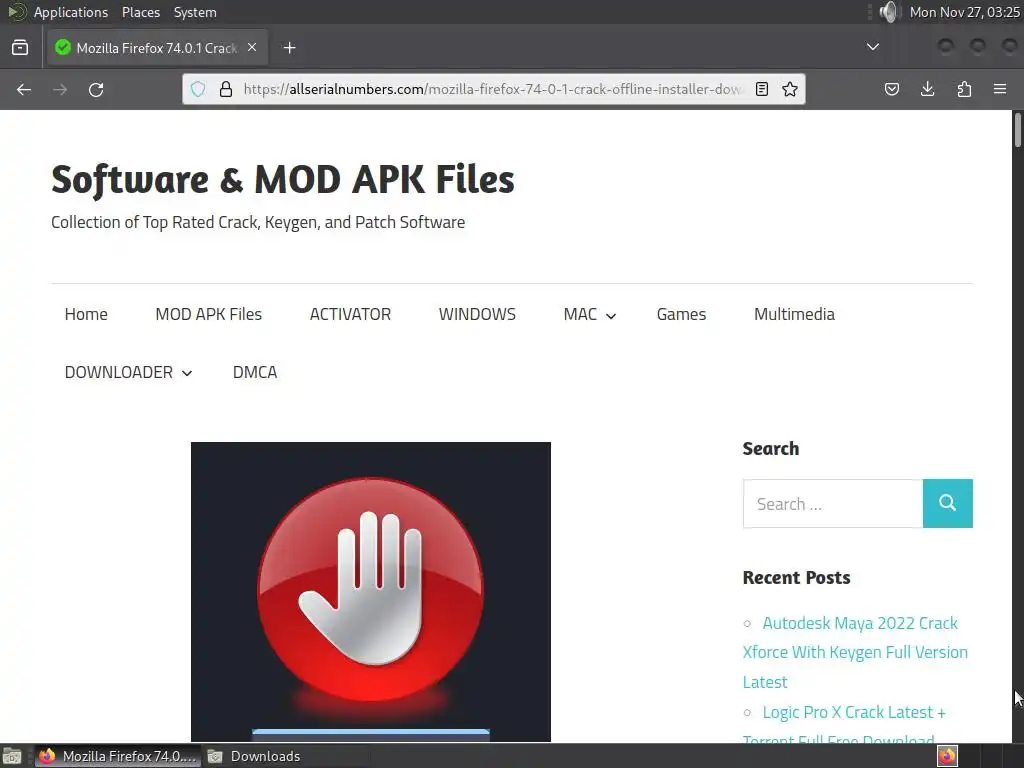Screen dimensions: 1024x768
Task: Open the Firefox hamburger menu
Action: [1000, 89]
